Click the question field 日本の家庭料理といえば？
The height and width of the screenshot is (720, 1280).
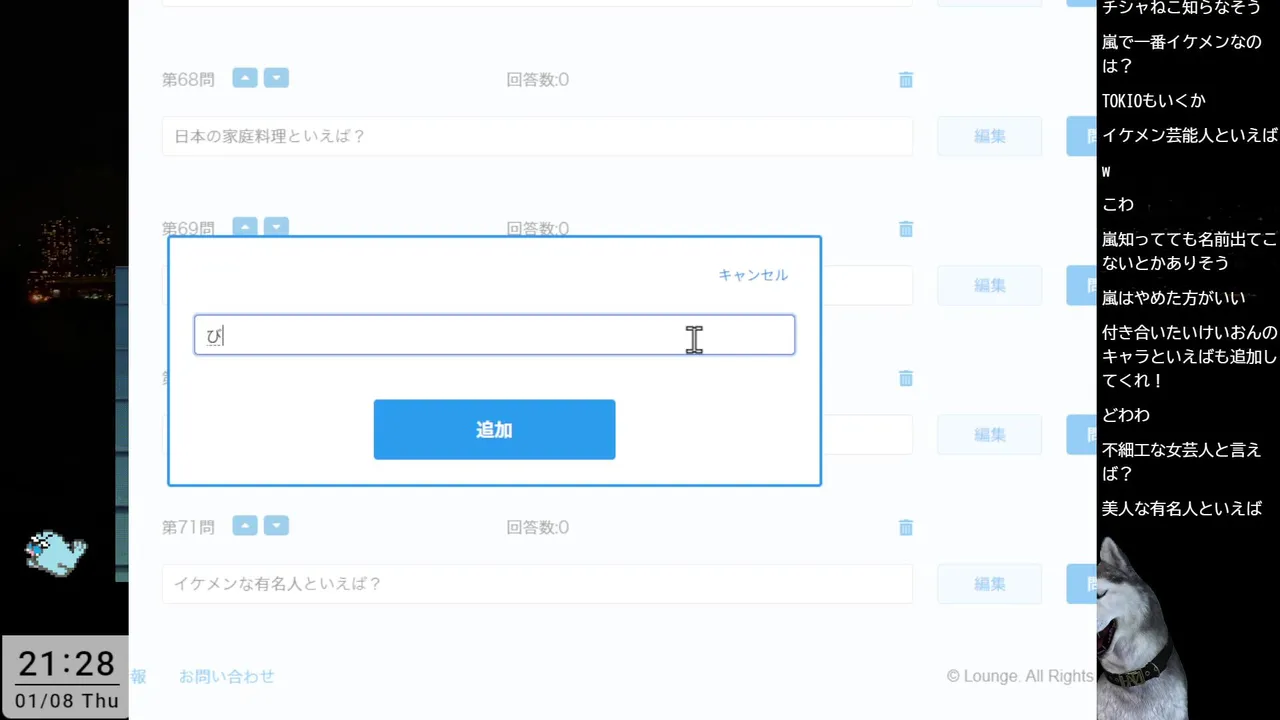pos(537,136)
